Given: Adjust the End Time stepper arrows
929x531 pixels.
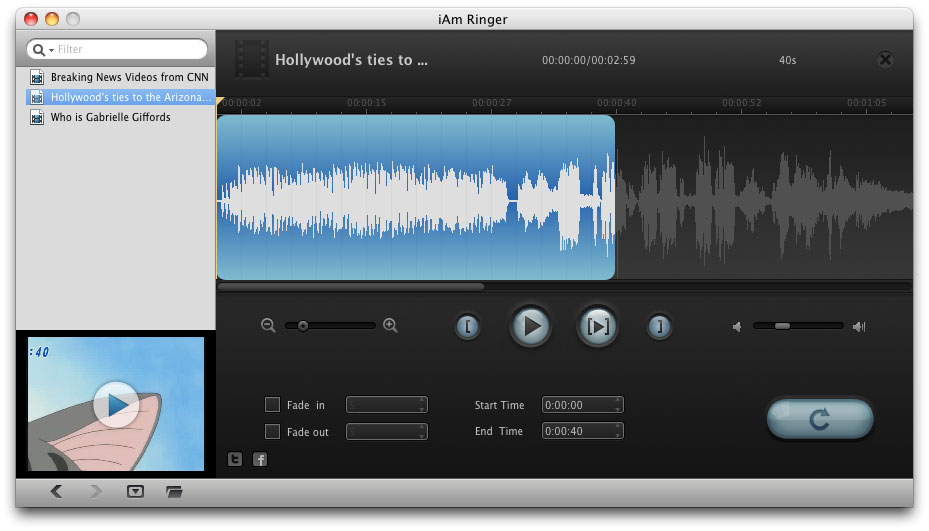Looking at the screenshot, I should pos(619,432).
